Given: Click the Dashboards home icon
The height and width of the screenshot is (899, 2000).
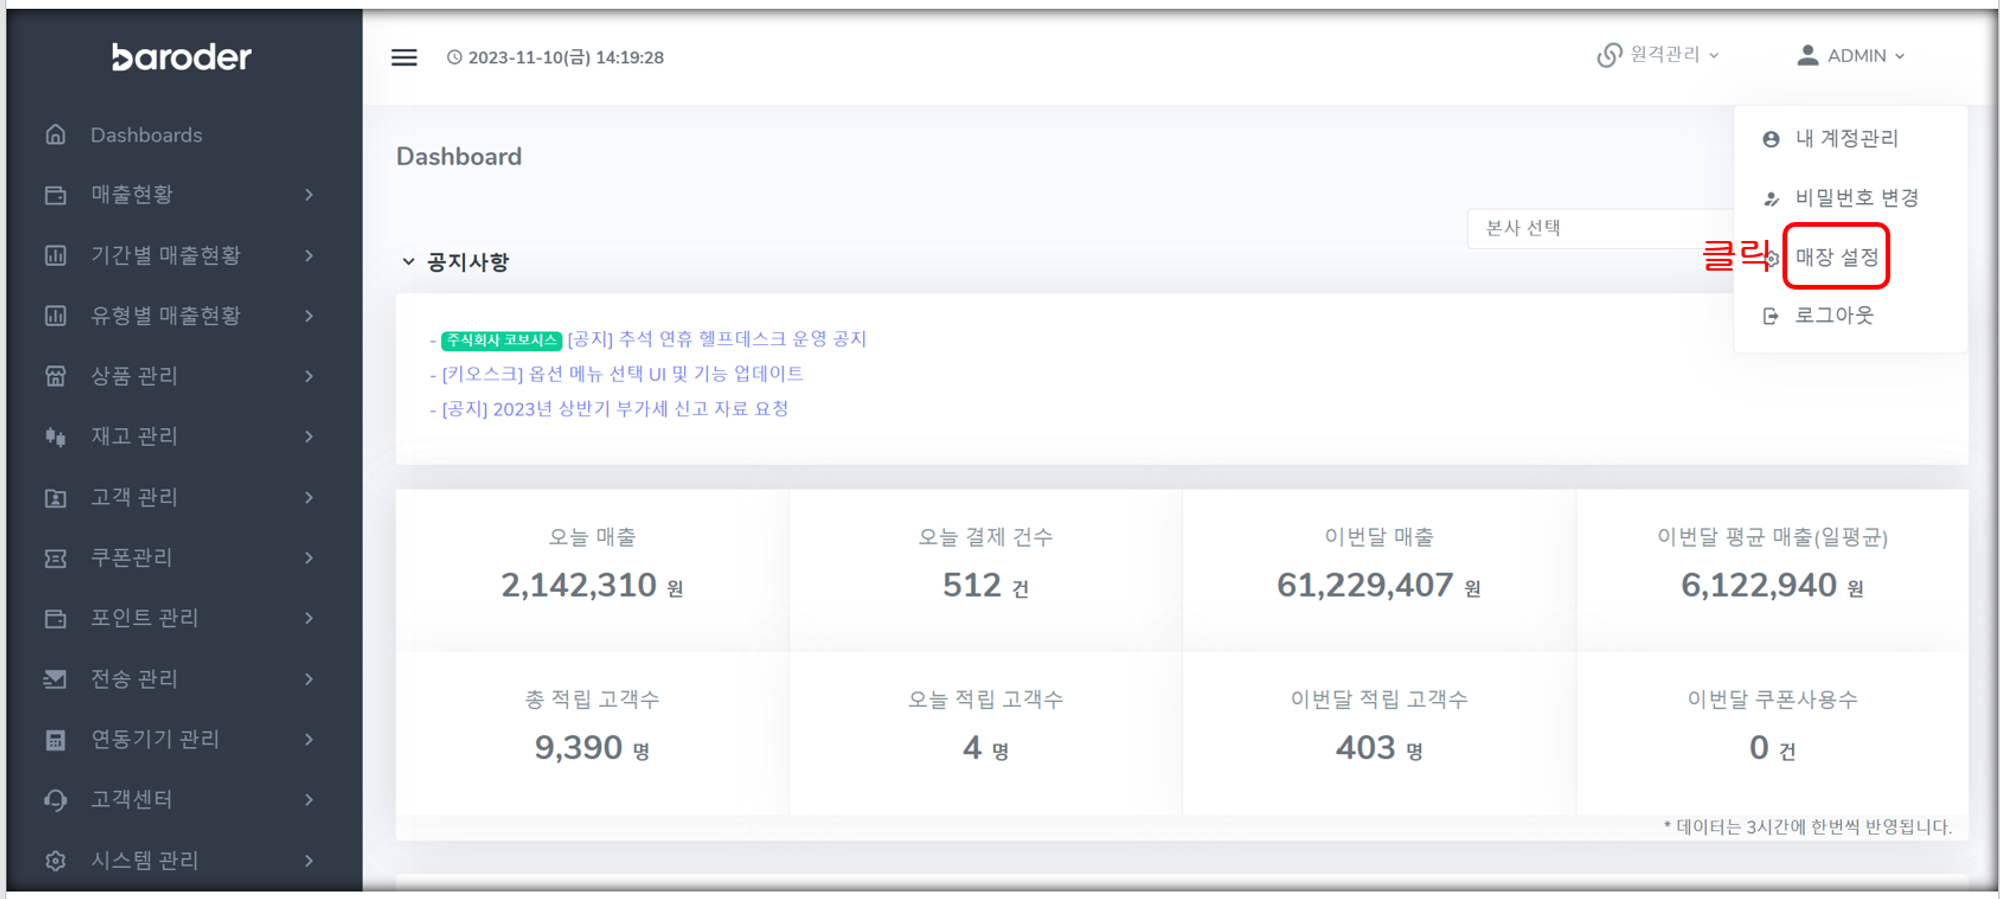Looking at the screenshot, I should pyautogui.click(x=56, y=135).
